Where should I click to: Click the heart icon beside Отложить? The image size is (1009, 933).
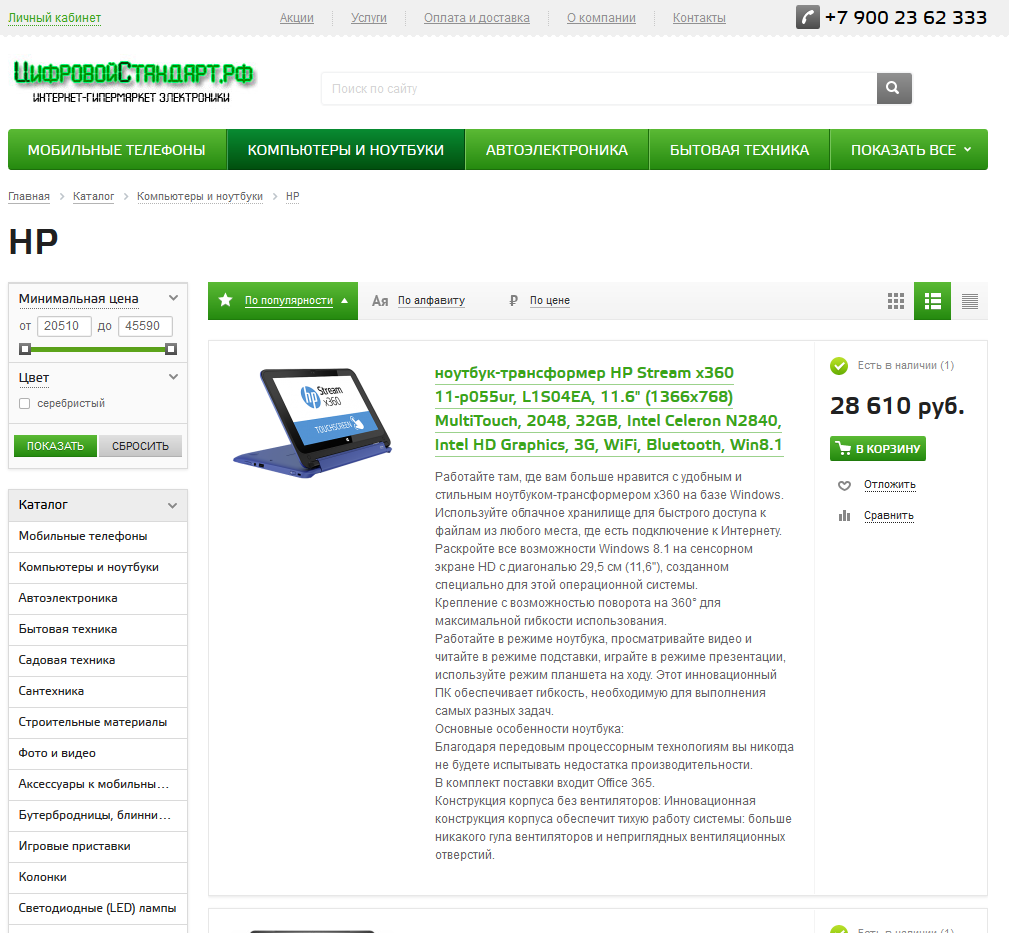[x=844, y=485]
